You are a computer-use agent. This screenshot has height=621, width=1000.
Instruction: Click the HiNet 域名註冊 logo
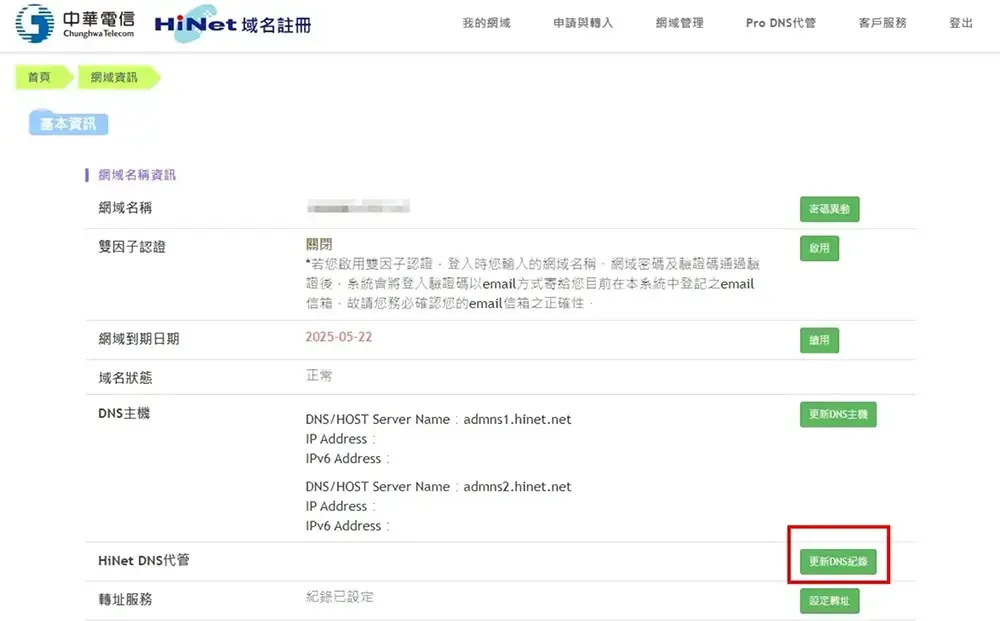tap(233, 24)
